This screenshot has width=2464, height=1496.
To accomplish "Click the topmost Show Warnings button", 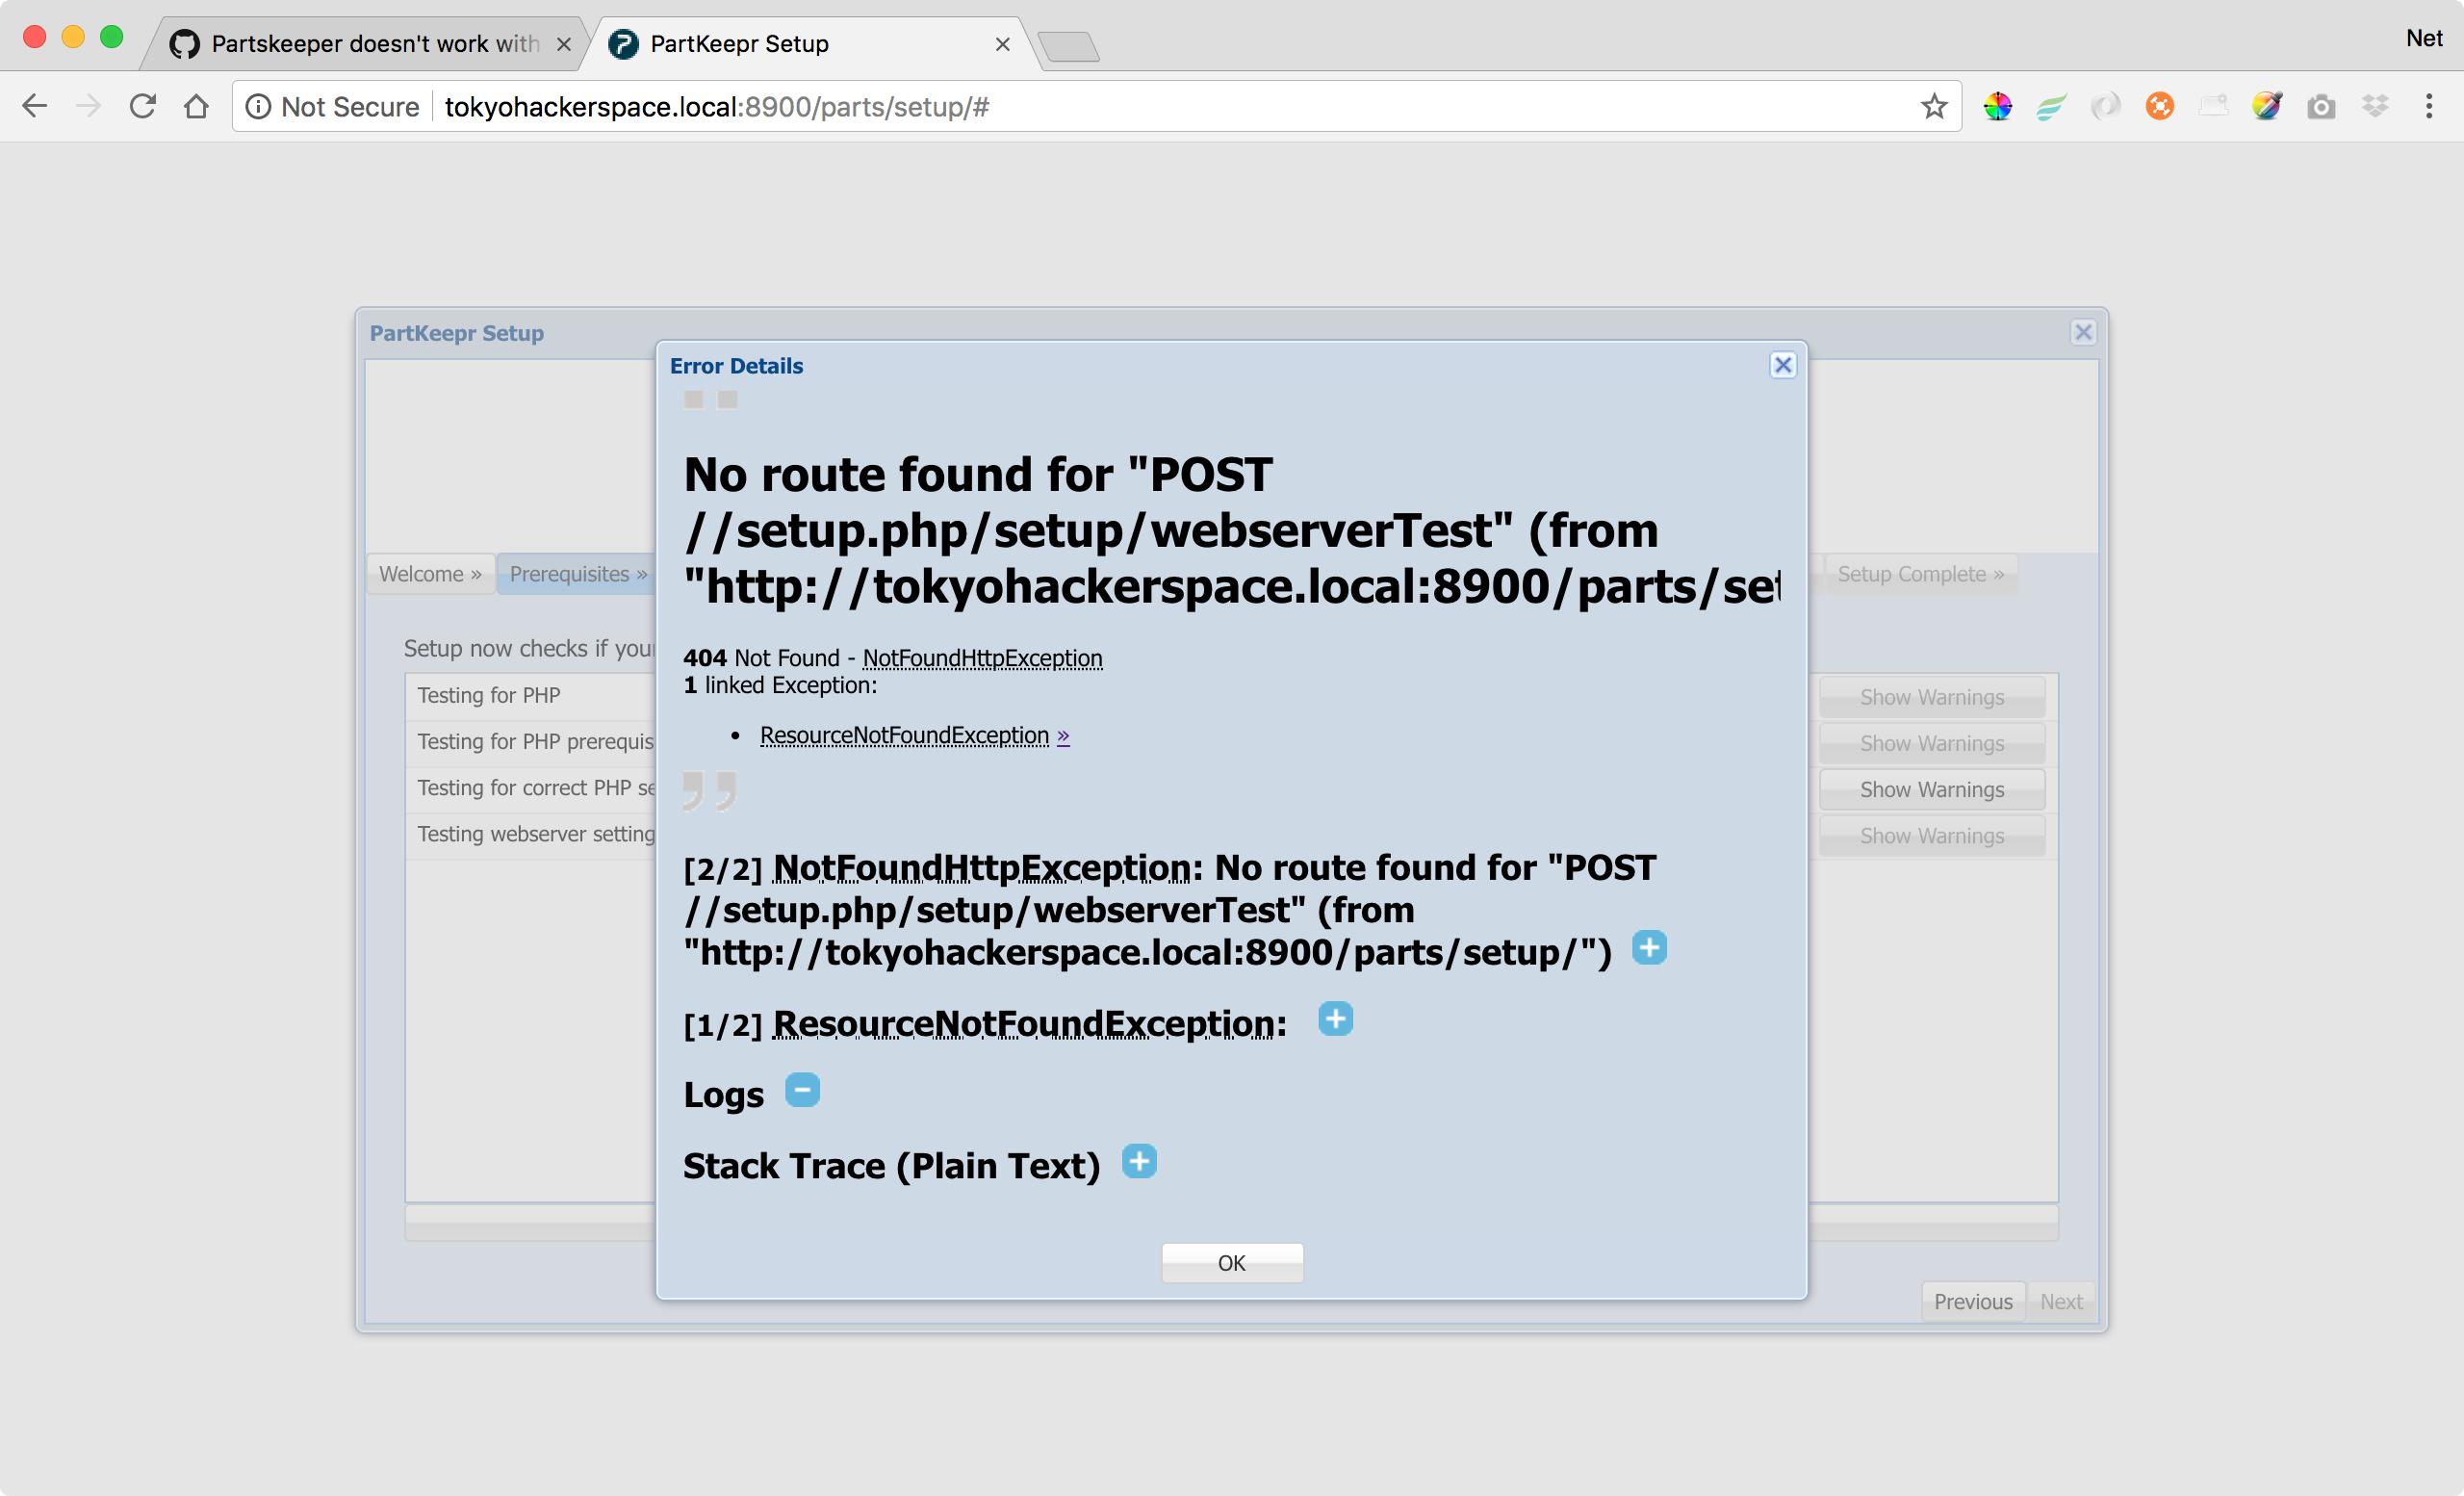I will (x=1931, y=696).
